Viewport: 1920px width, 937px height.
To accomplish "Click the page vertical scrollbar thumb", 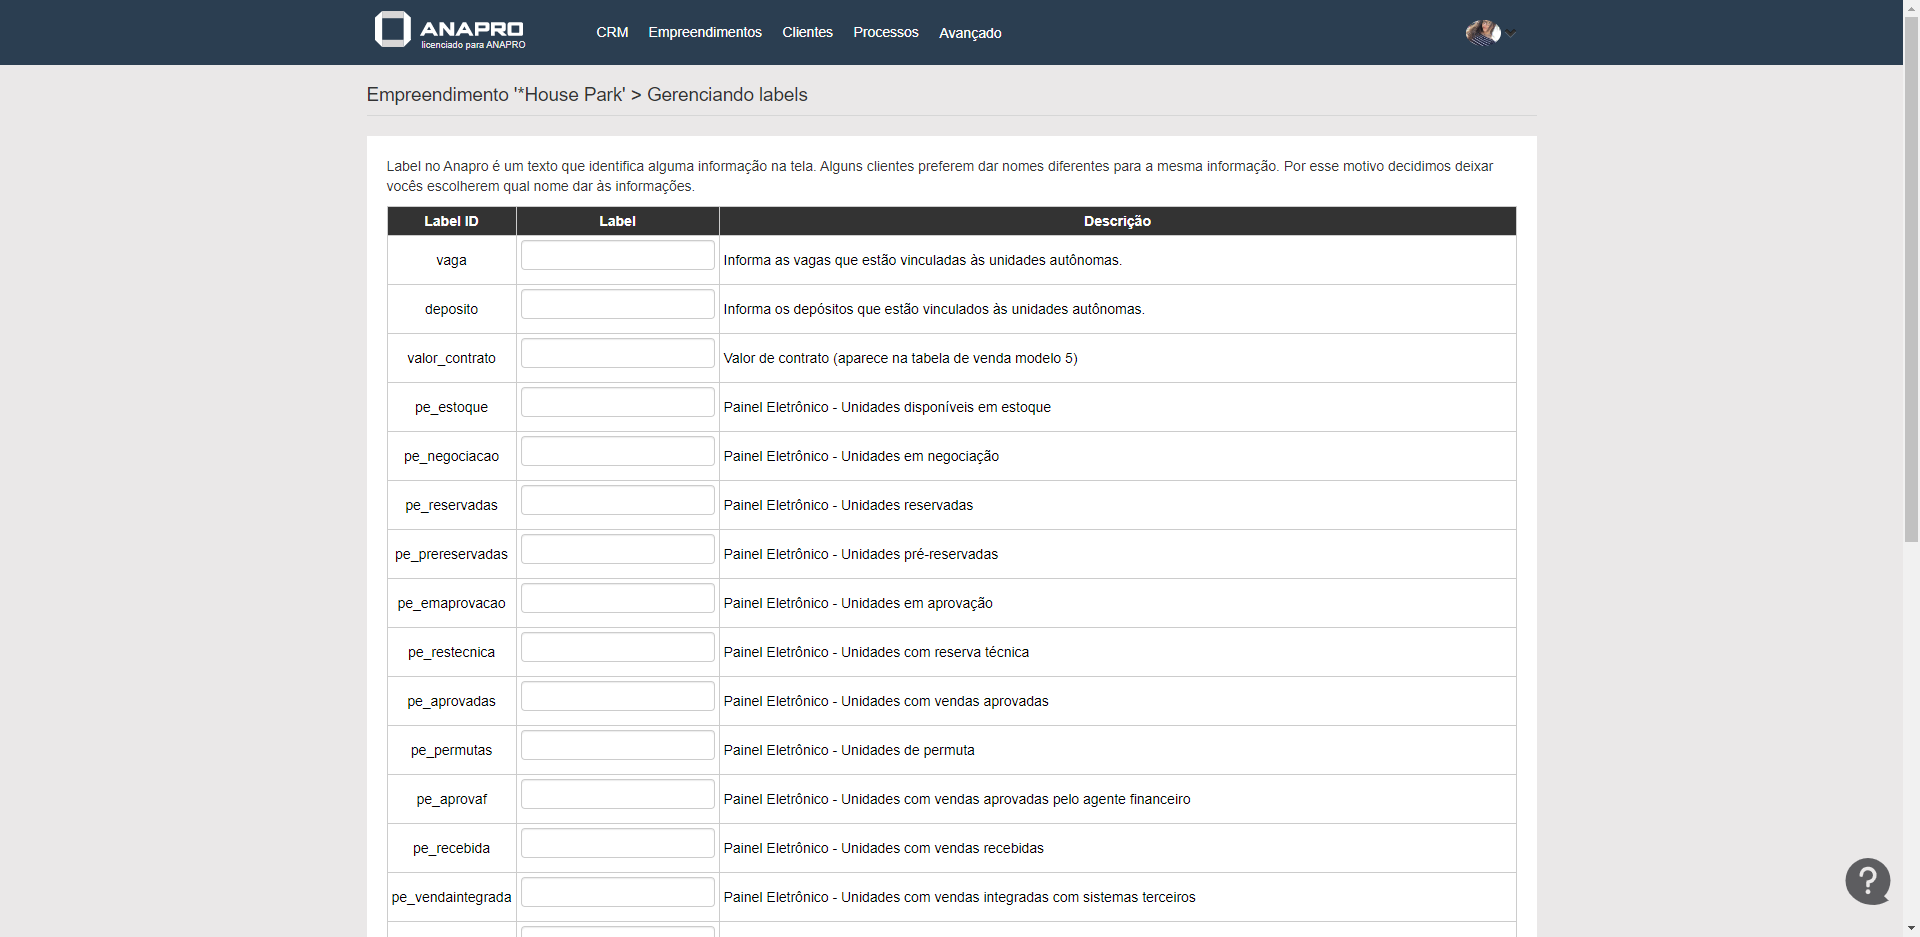I will coord(1911,280).
